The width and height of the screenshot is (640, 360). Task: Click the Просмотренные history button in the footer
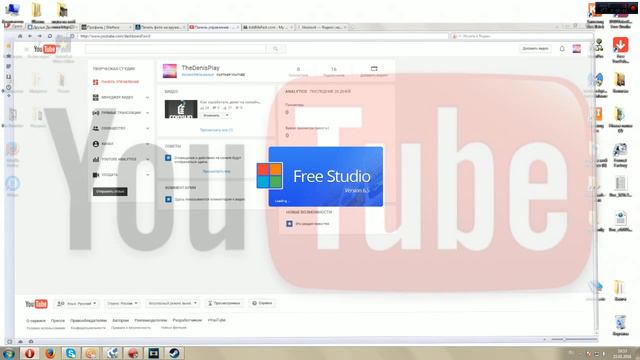(x=224, y=303)
